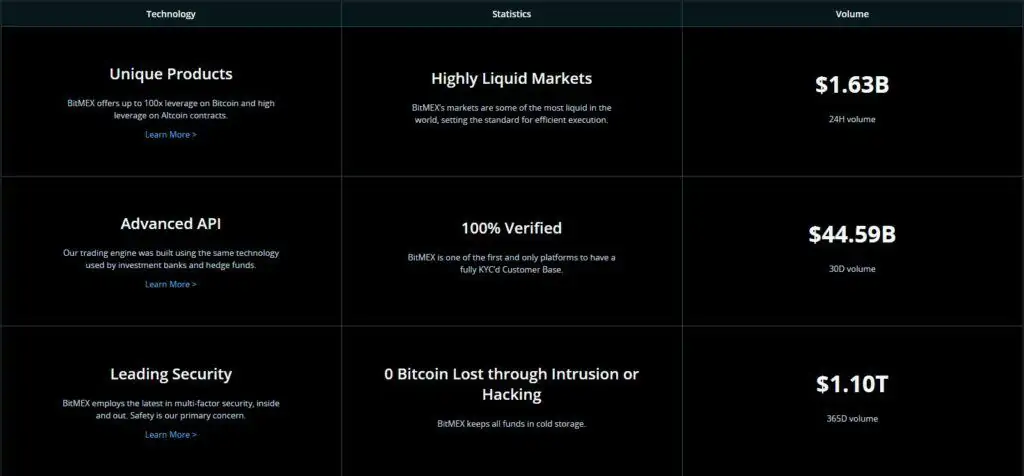
Task: Click the Leading Security heading
Action: 170,374
